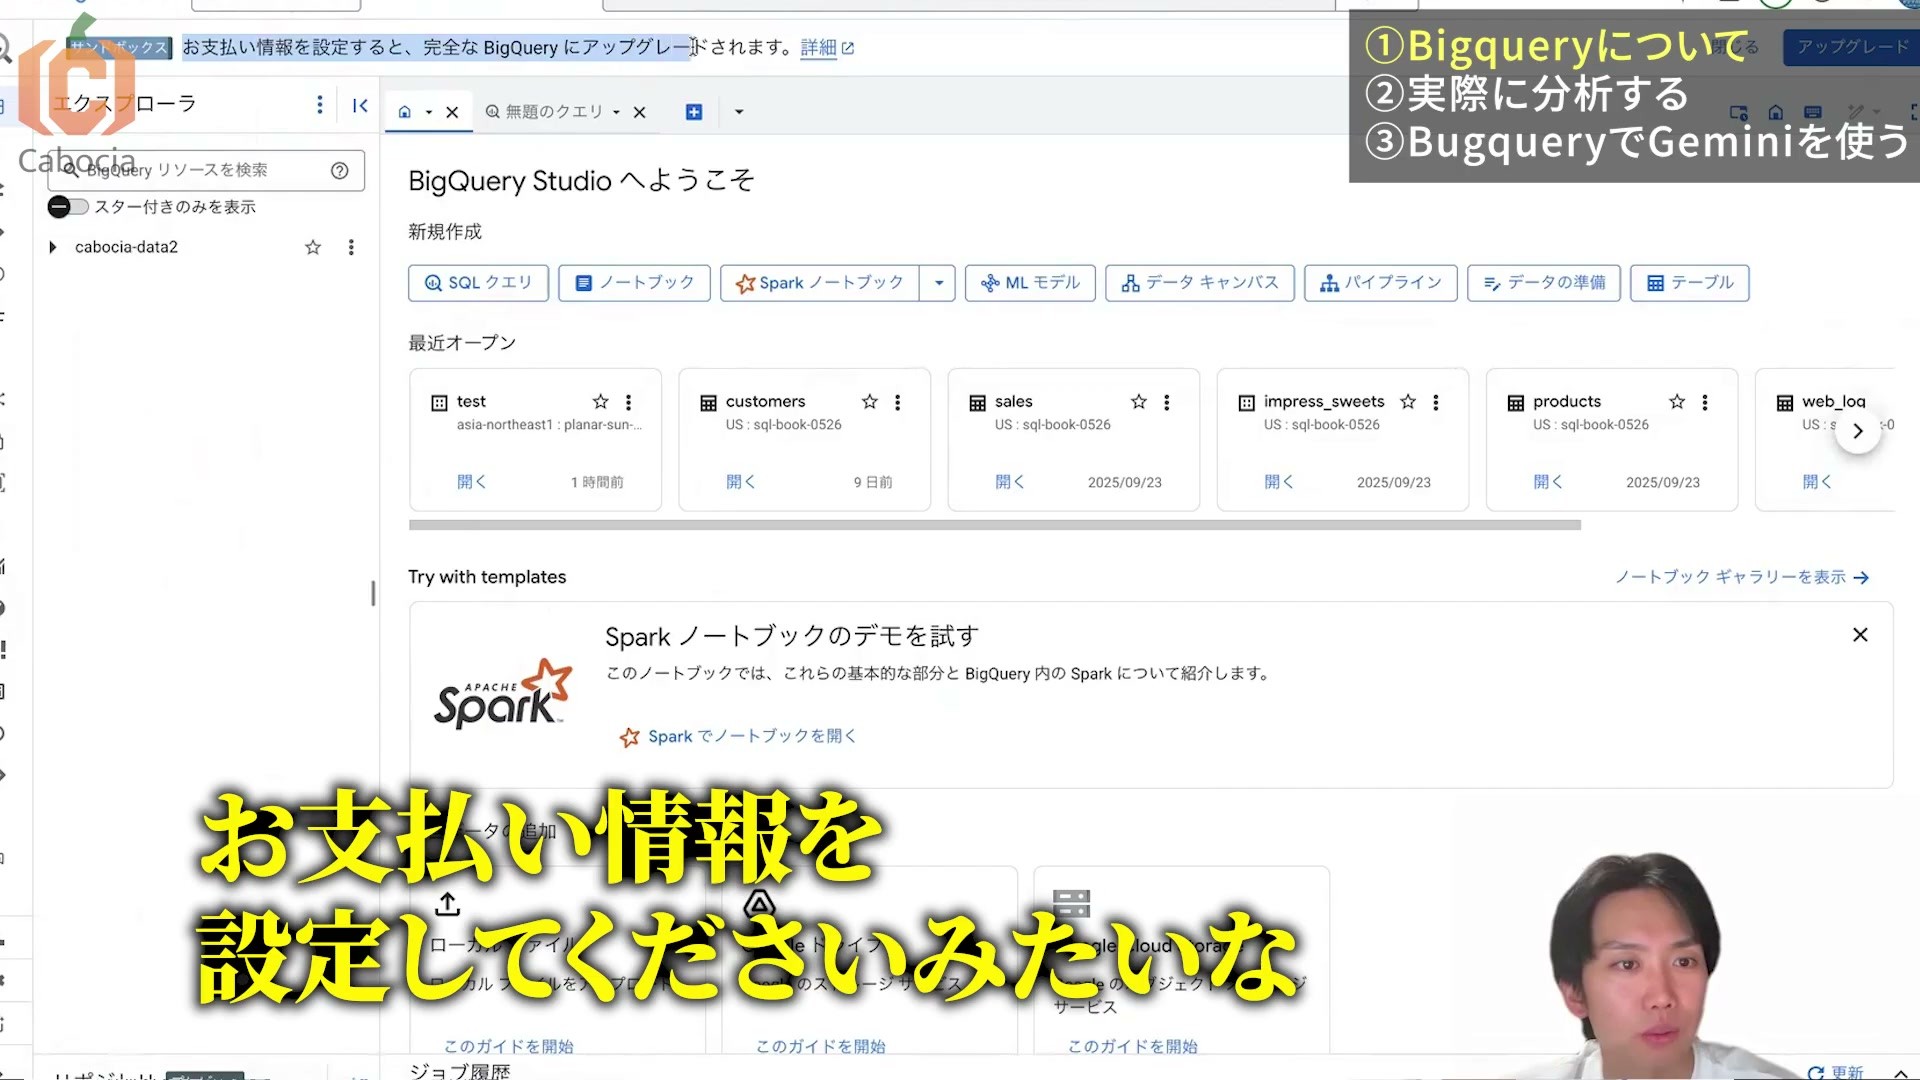Image resolution: width=1920 pixels, height=1080 pixels.
Task: Click the test dataset icon
Action: pyautogui.click(x=439, y=403)
